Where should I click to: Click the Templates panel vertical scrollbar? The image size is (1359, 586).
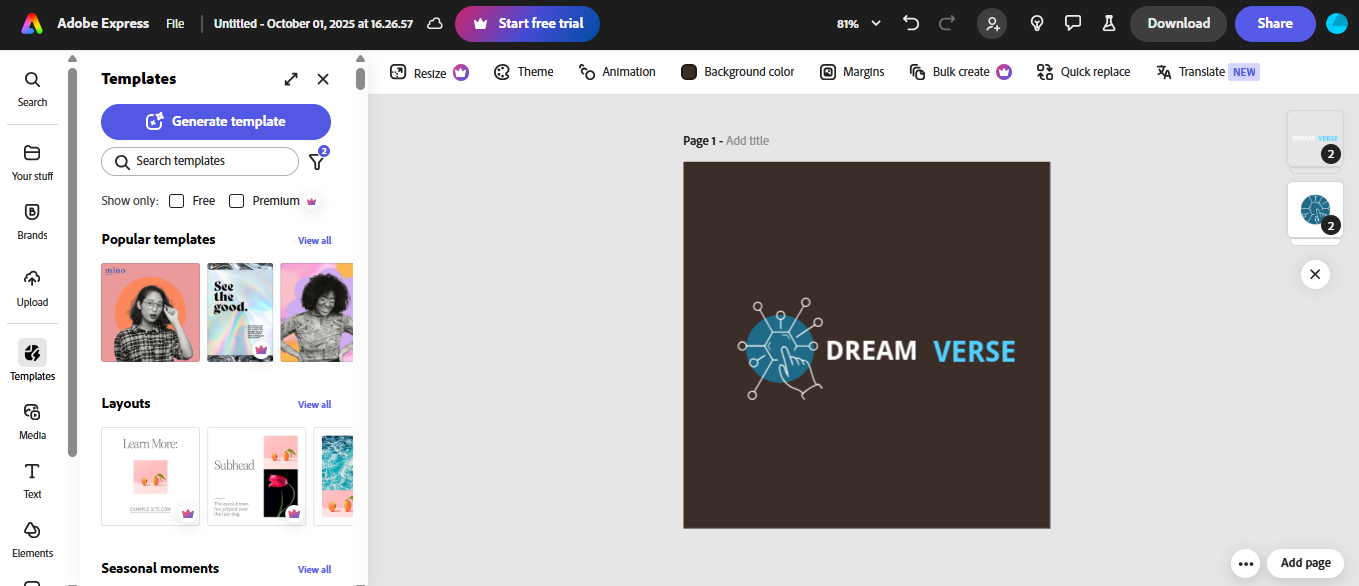(360, 79)
